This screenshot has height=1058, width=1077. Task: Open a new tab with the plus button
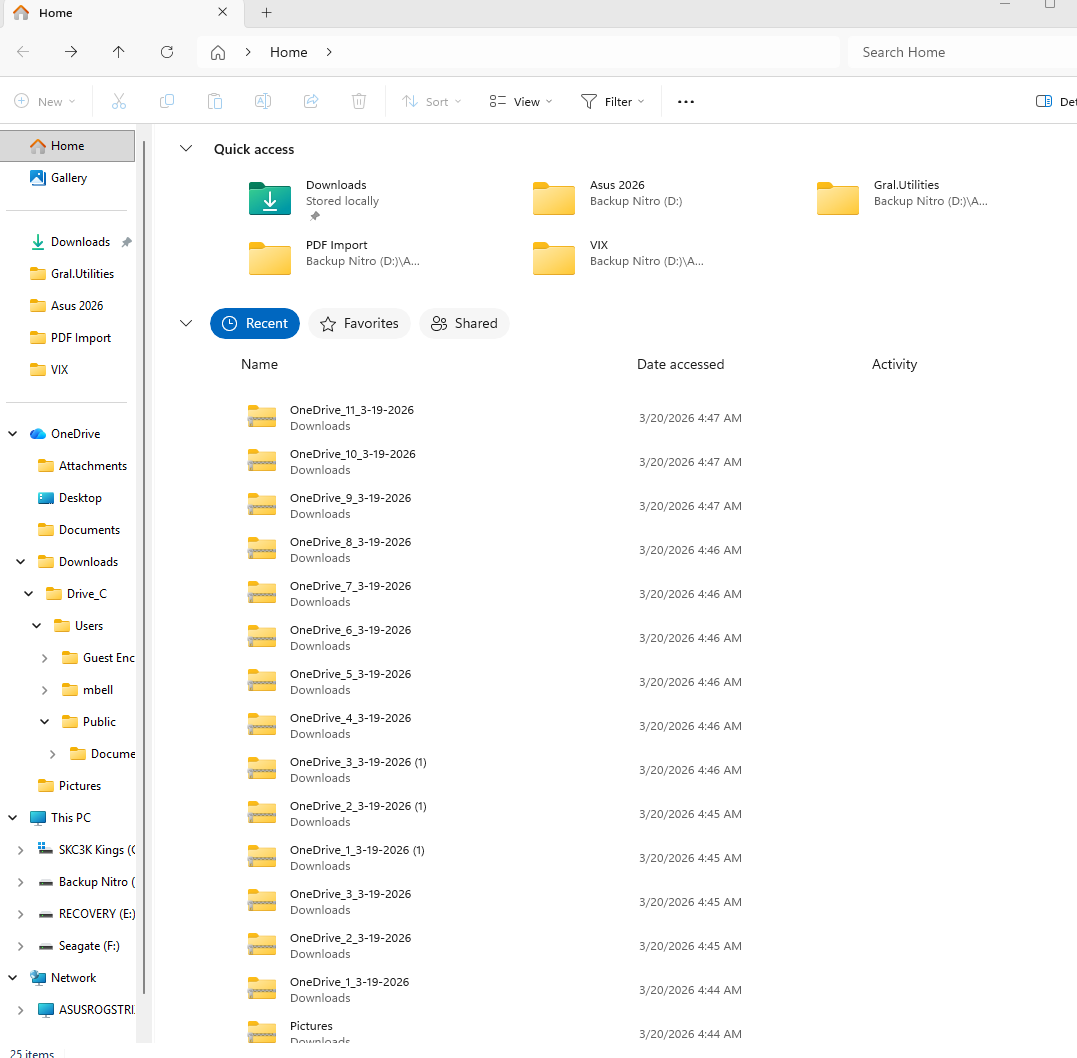[x=267, y=12]
